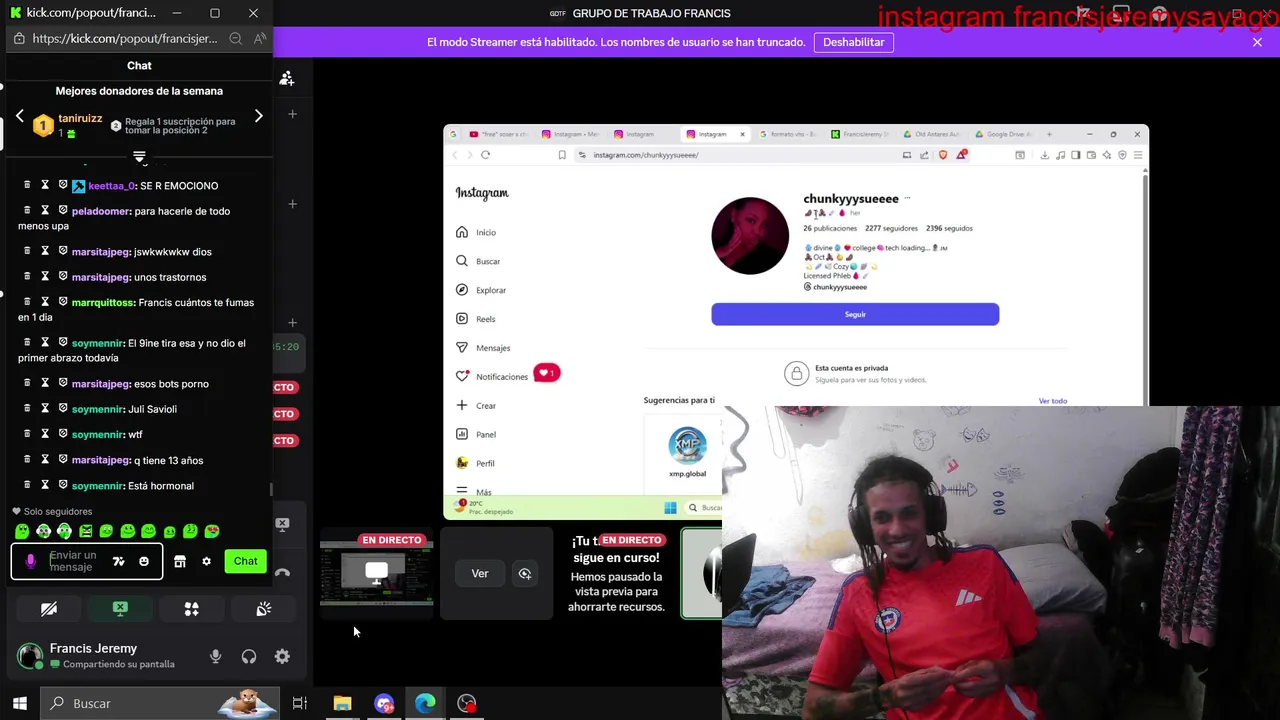Screen dimensions: 1280x720
Task: Click the add friends icon near chat header
Action: click(287, 78)
